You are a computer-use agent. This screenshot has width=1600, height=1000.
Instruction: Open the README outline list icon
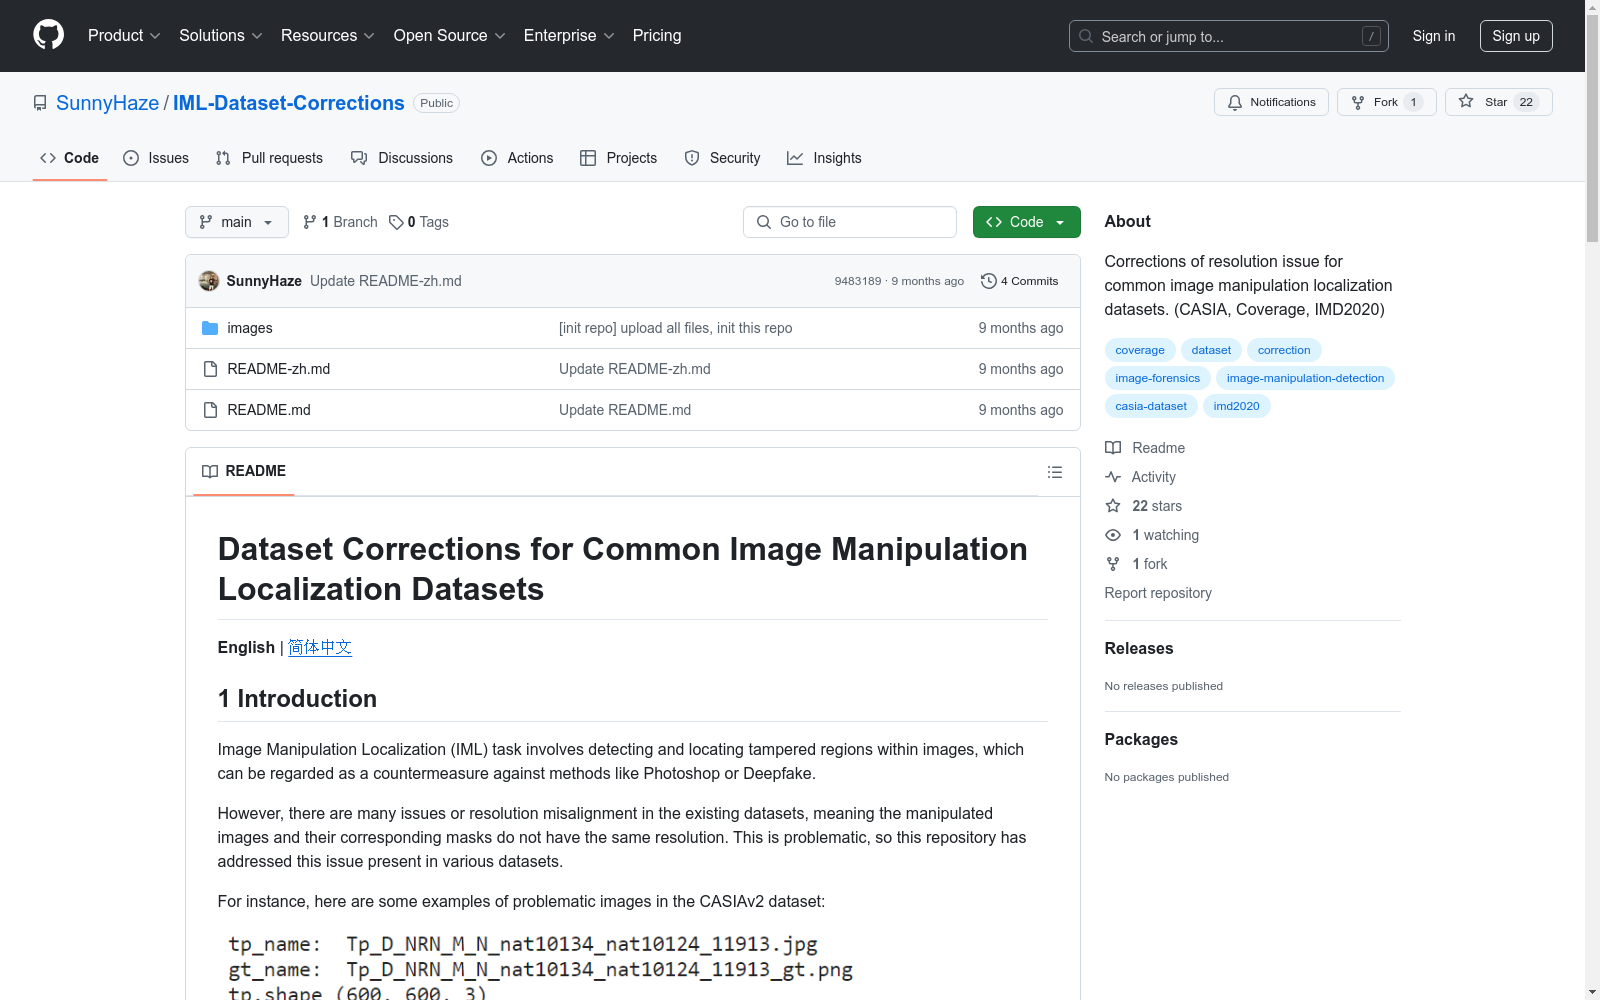(1054, 472)
